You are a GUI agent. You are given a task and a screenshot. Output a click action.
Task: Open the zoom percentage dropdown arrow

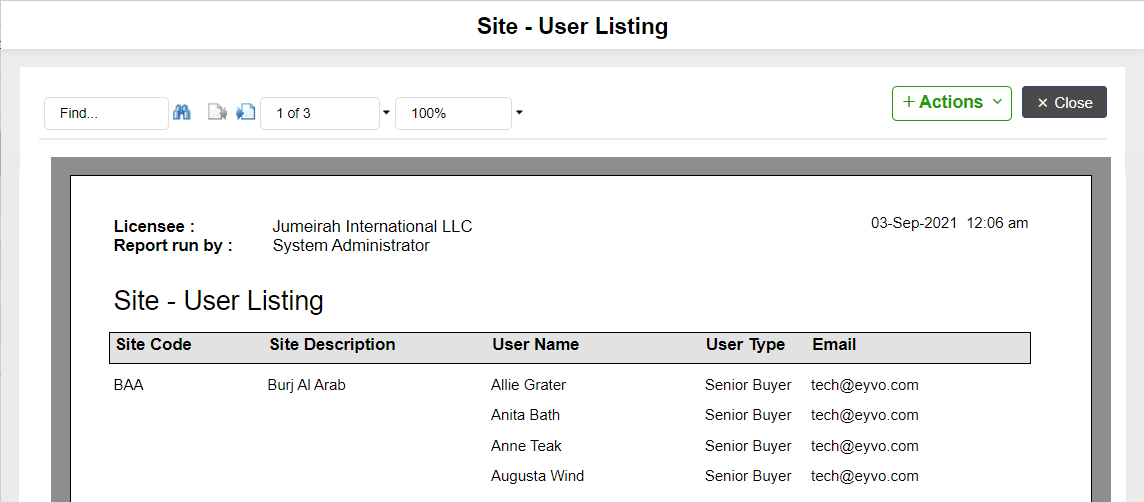[x=519, y=113]
